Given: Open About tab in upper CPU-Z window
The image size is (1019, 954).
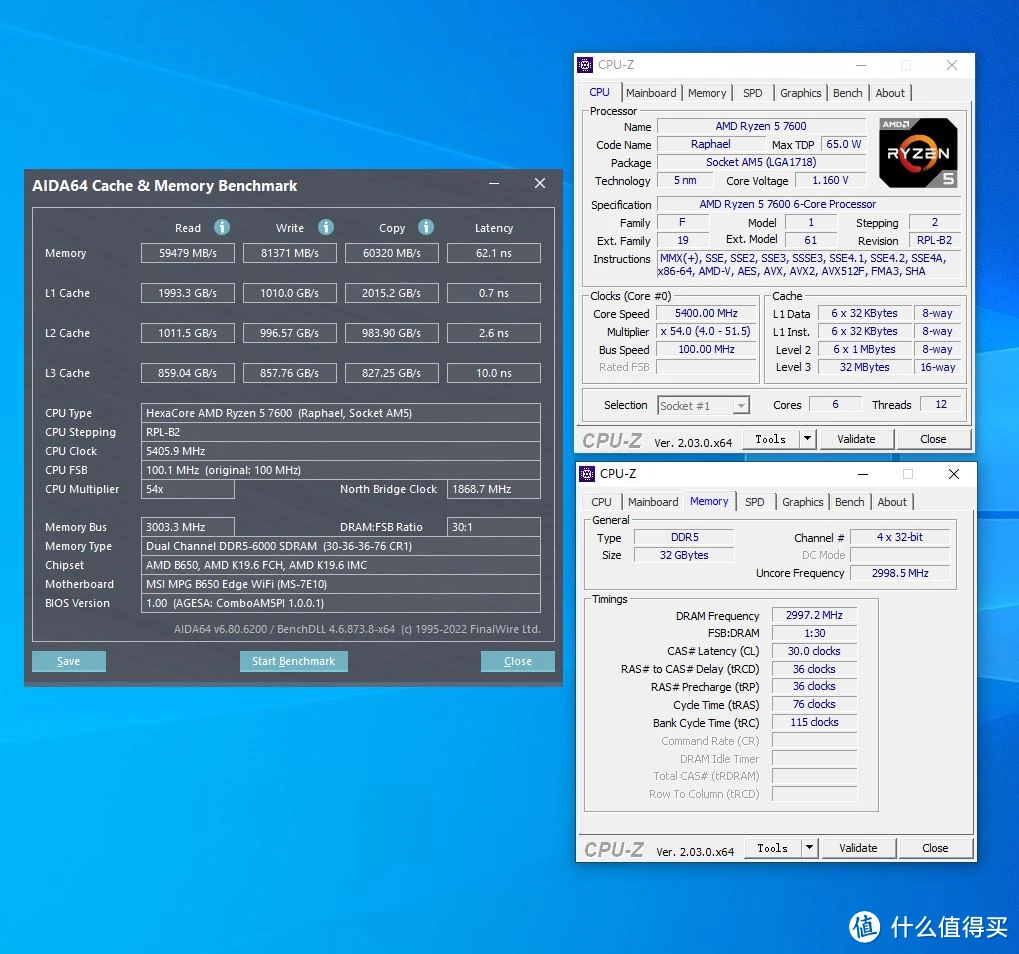Looking at the screenshot, I should pos(890,93).
